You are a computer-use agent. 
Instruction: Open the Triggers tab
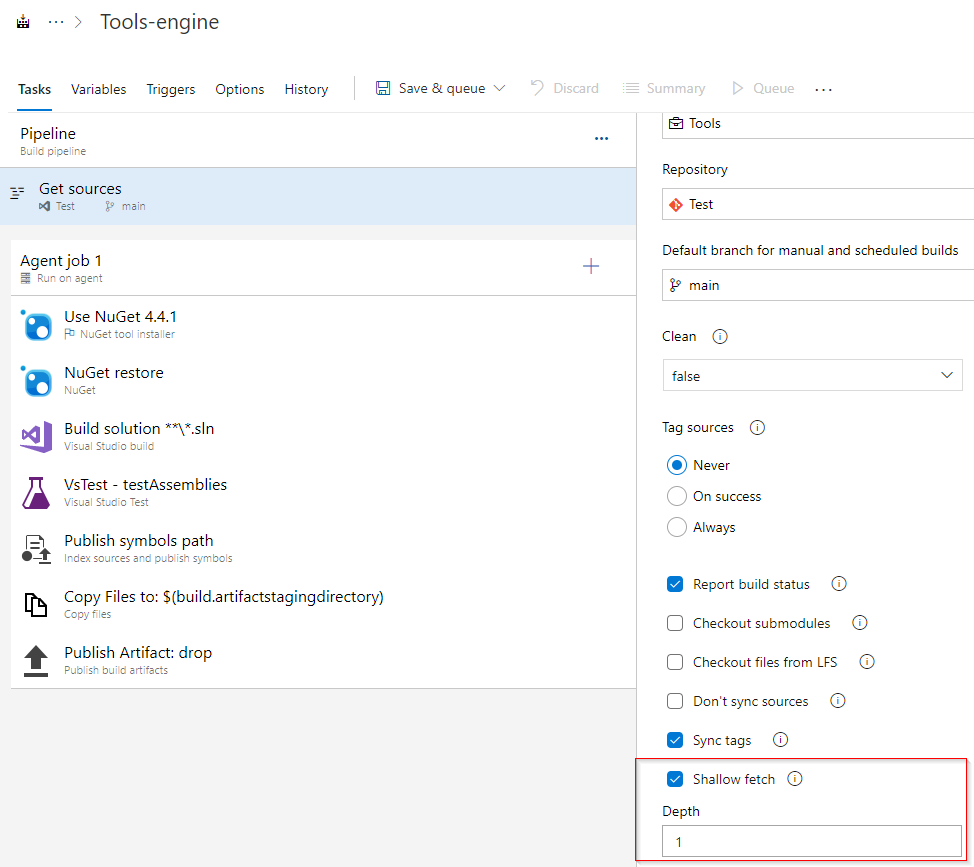(x=171, y=89)
